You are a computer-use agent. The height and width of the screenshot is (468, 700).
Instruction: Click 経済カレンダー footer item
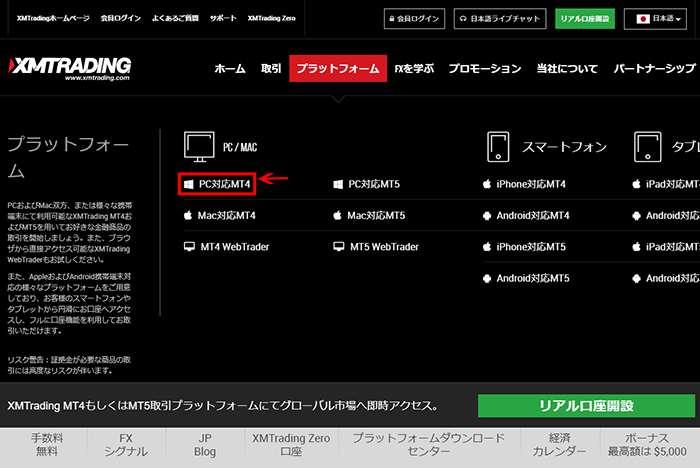pos(559,445)
